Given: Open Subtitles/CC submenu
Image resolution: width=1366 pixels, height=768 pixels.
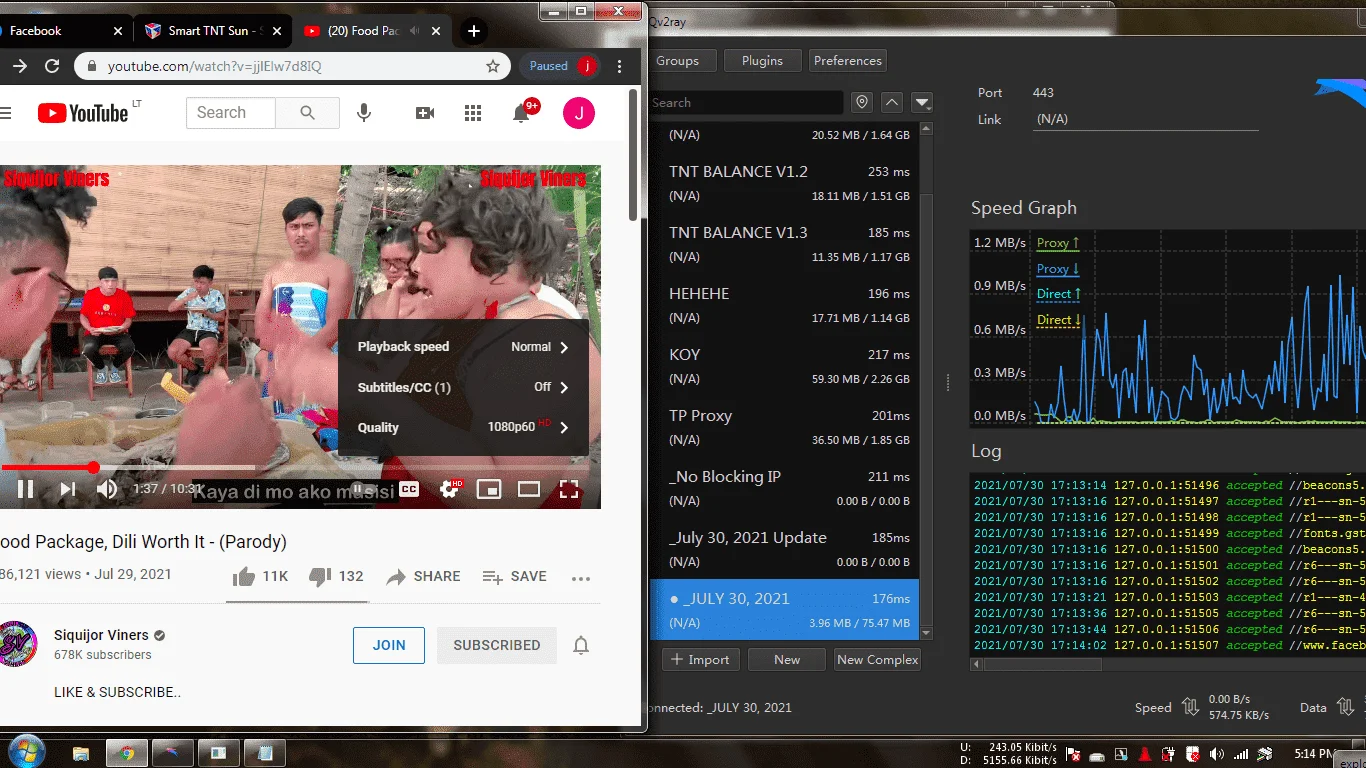Looking at the screenshot, I should coord(463,387).
